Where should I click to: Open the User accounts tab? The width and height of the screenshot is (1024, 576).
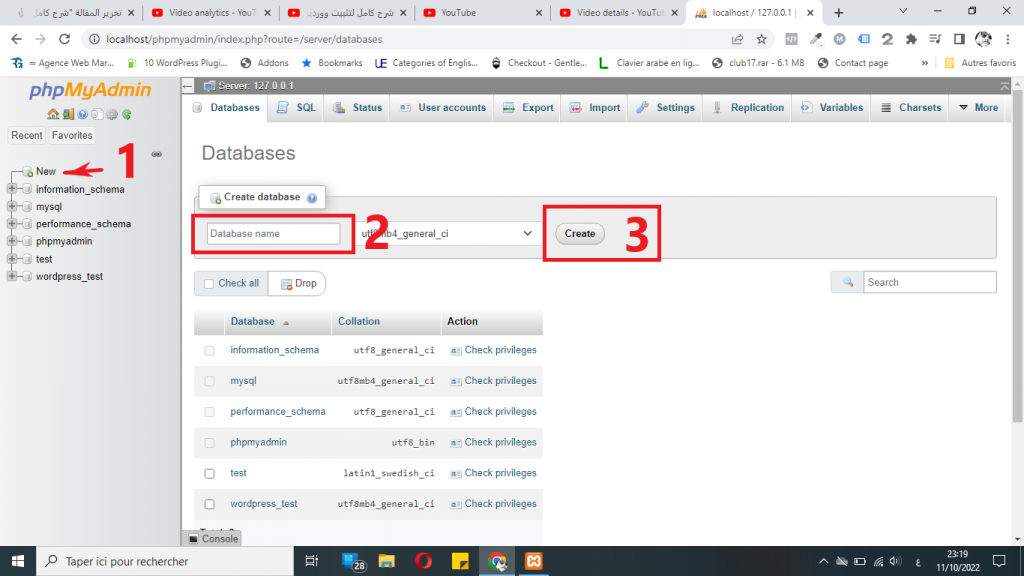[442, 108]
